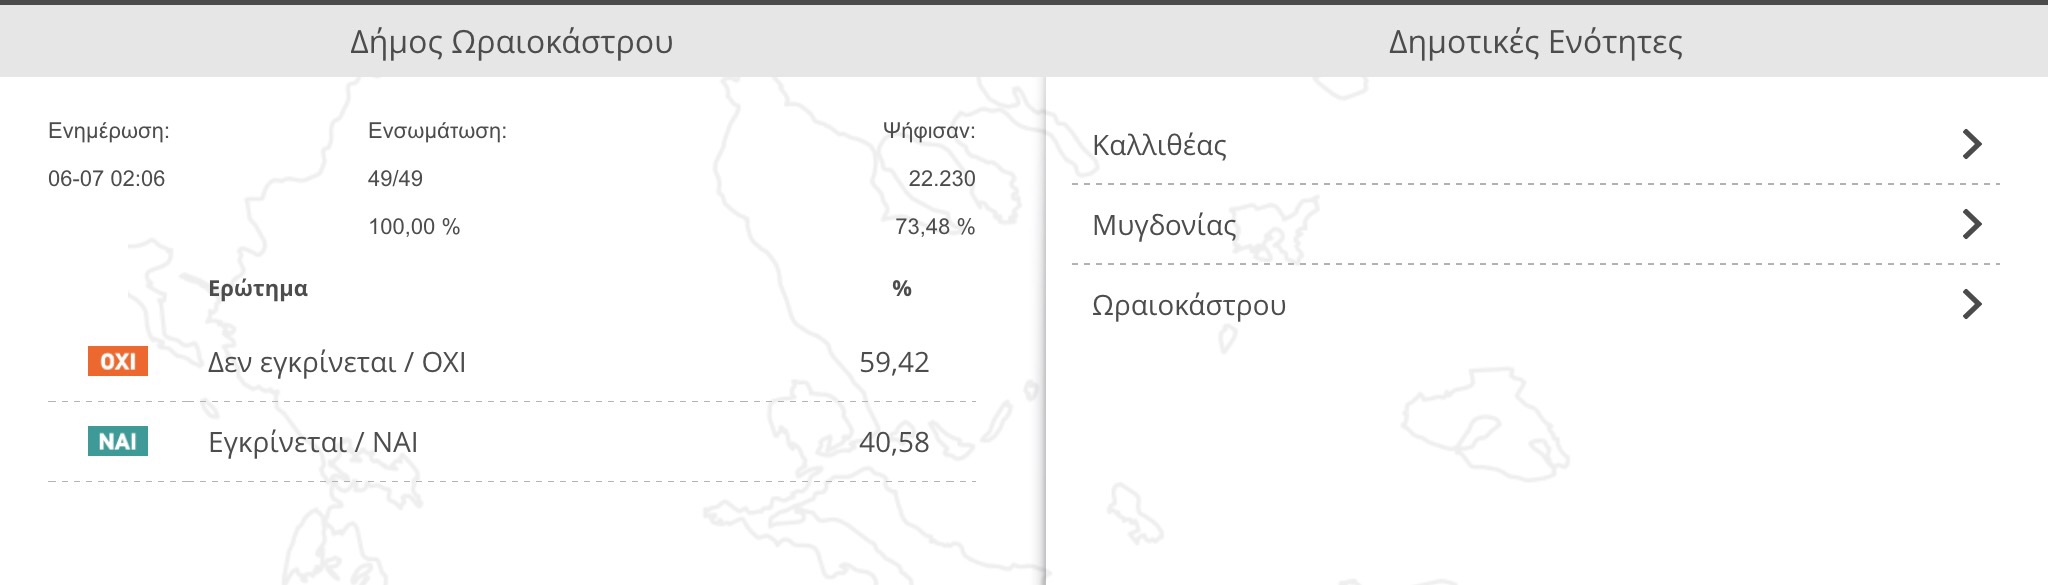Click the update time 06-07 02:06
The height and width of the screenshot is (585, 2048).
click(106, 179)
